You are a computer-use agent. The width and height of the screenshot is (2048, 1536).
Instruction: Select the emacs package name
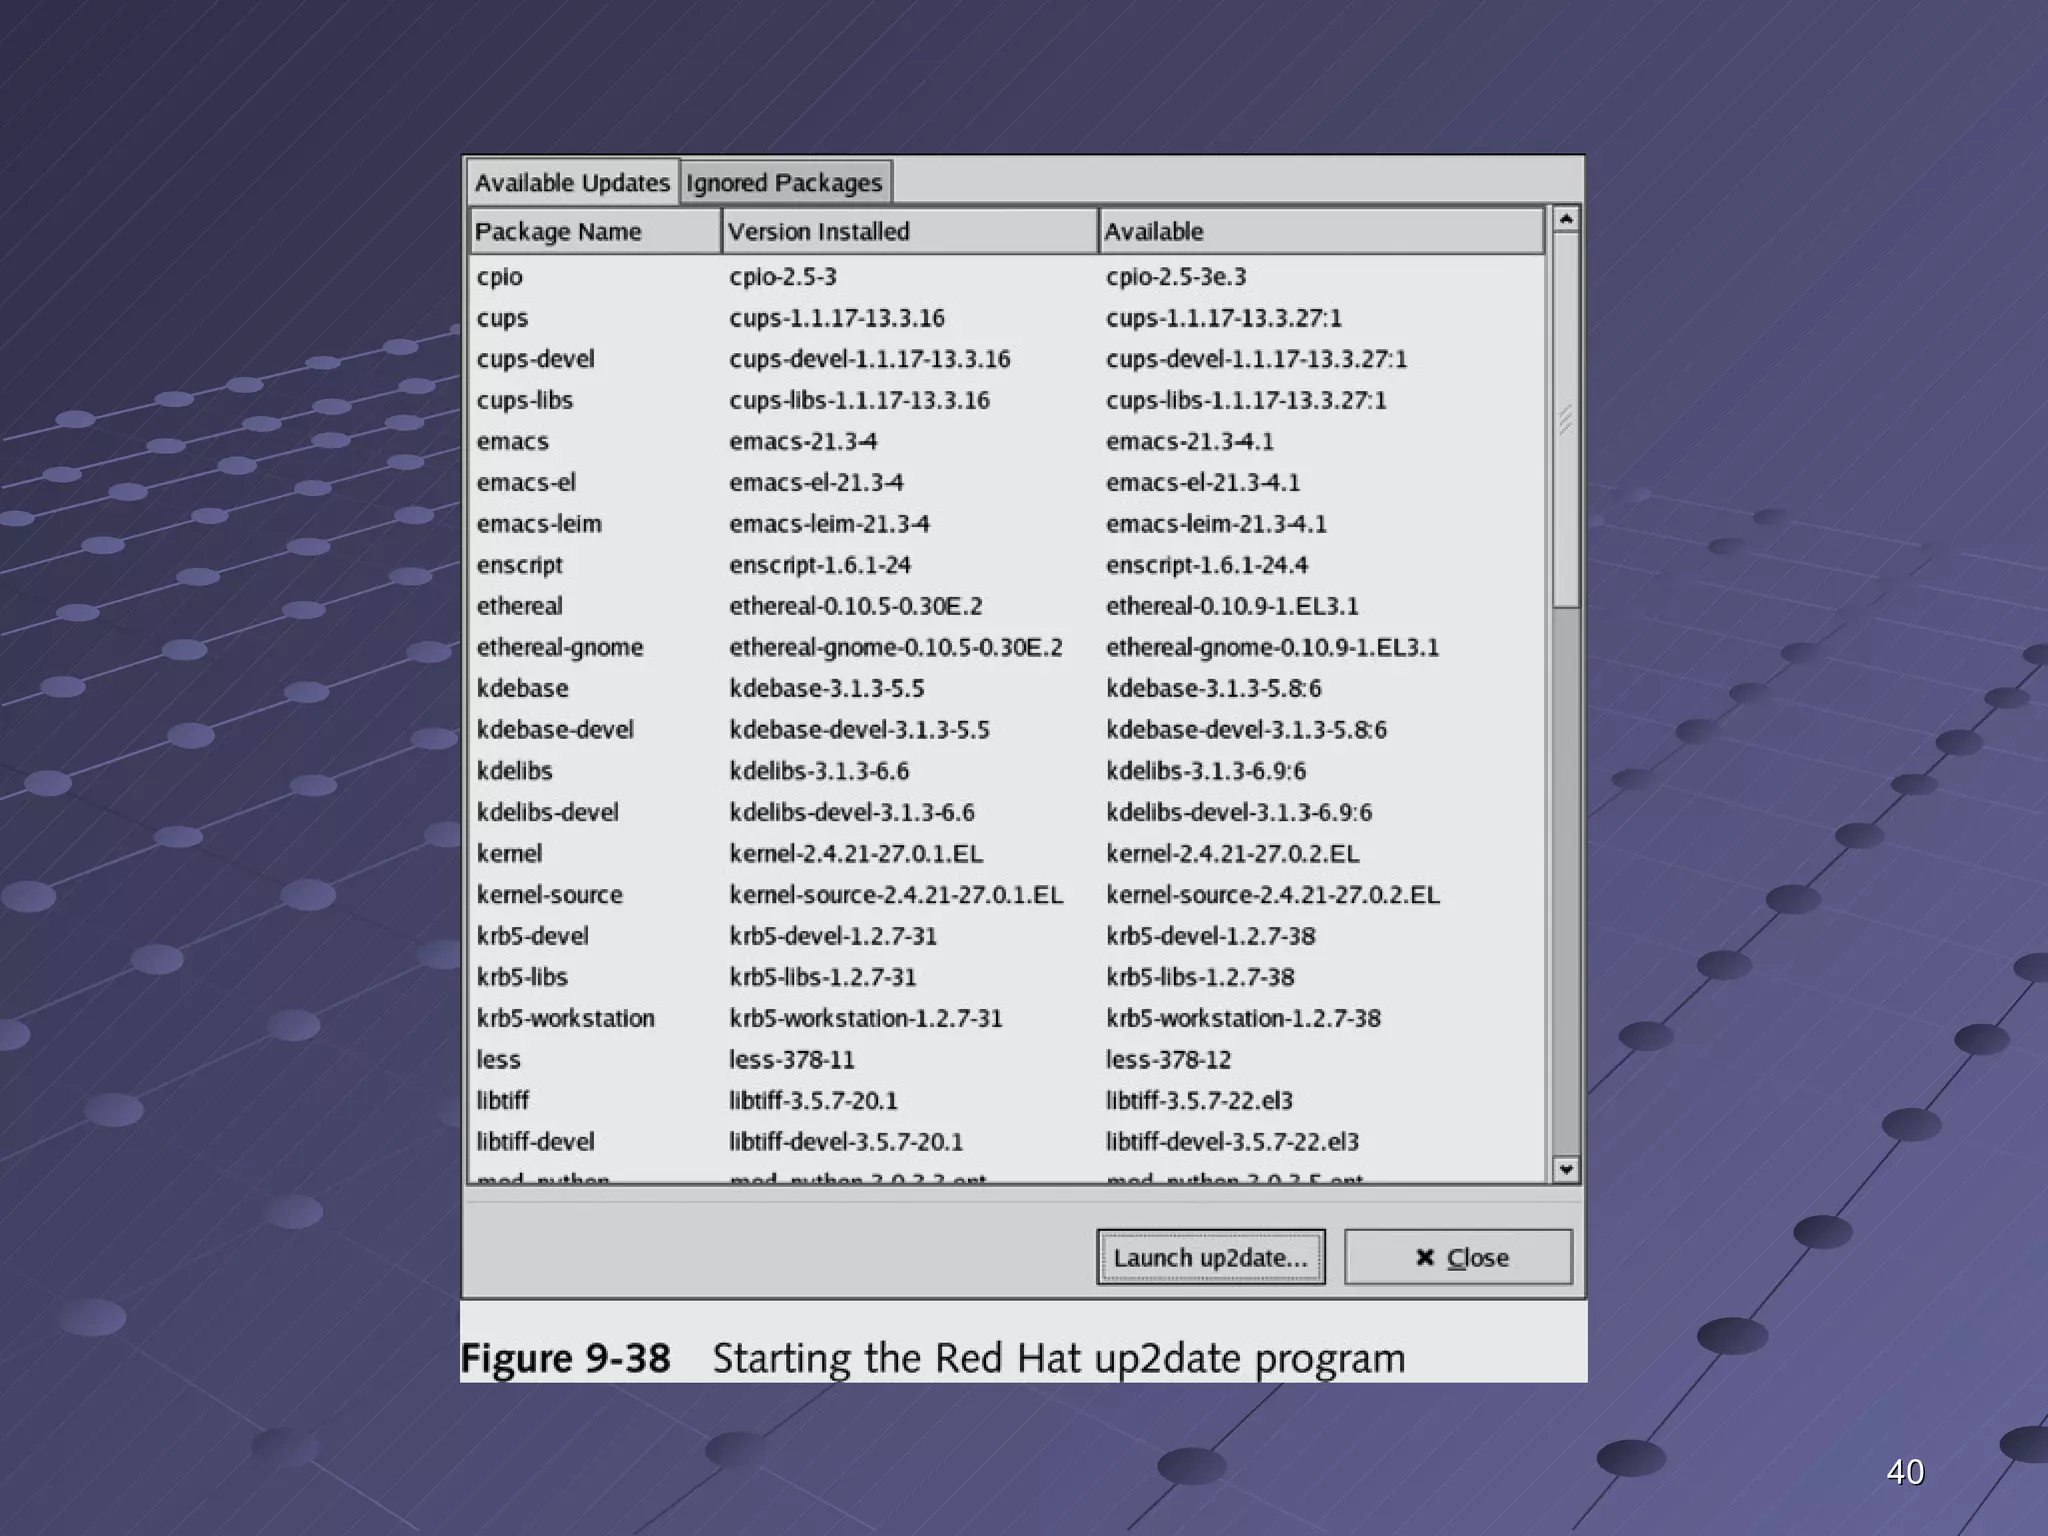pos(512,441)
